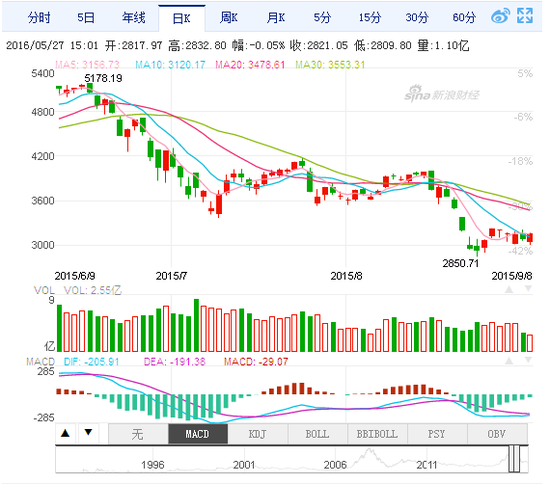The height and width of the screenshot is (484, 550).
Task: Click up arrow in VOL panel
Action: click(509, 290)
